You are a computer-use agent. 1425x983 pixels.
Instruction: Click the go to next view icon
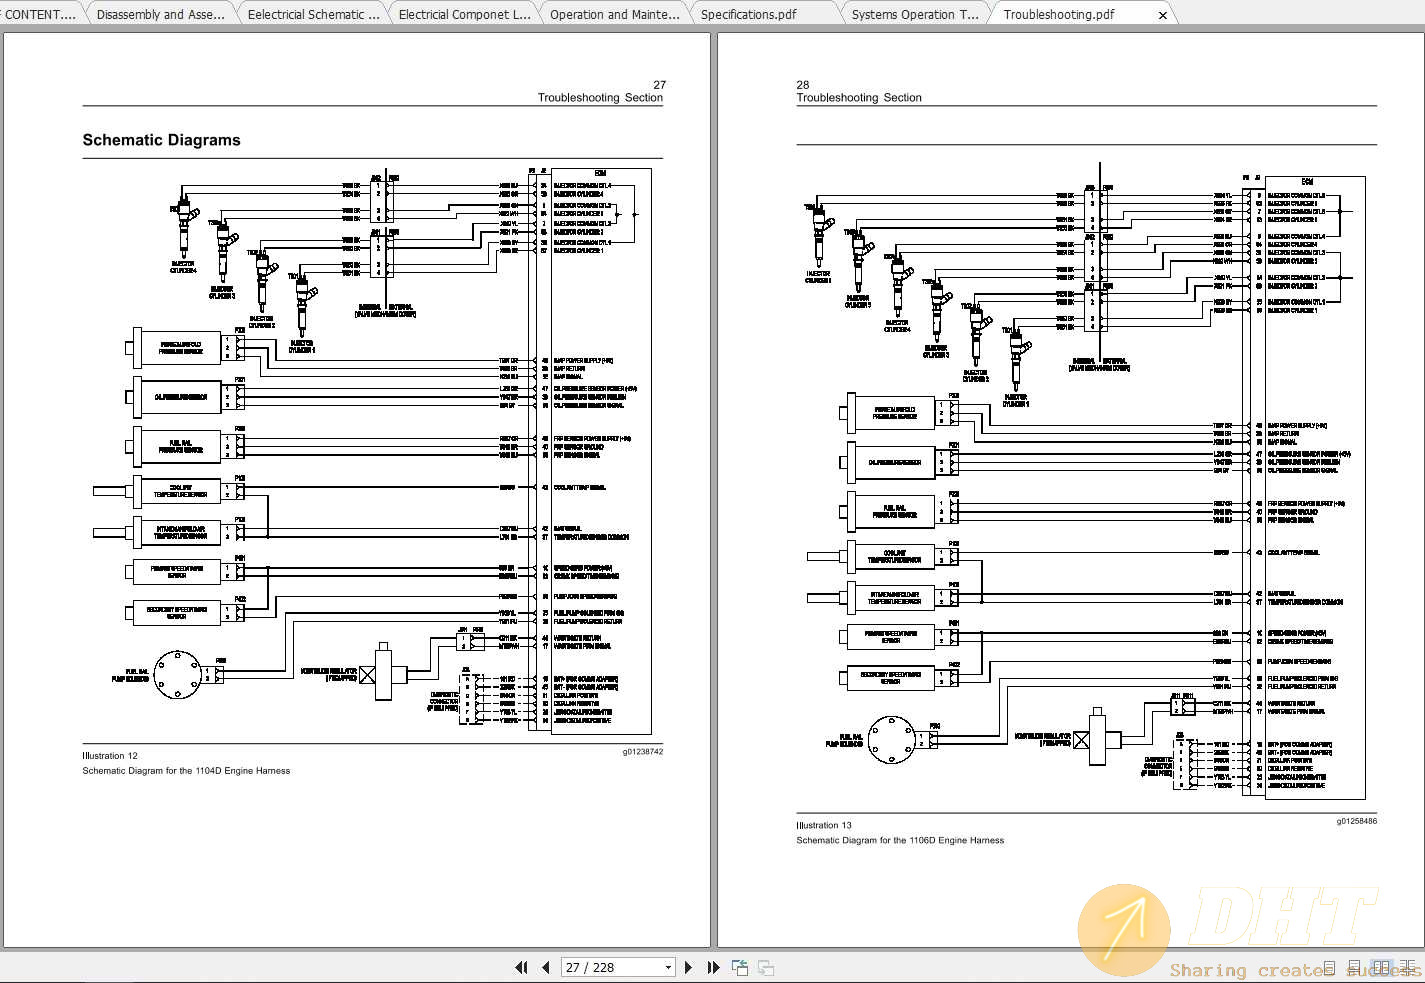pyautogui.click(x=766, y=967)
